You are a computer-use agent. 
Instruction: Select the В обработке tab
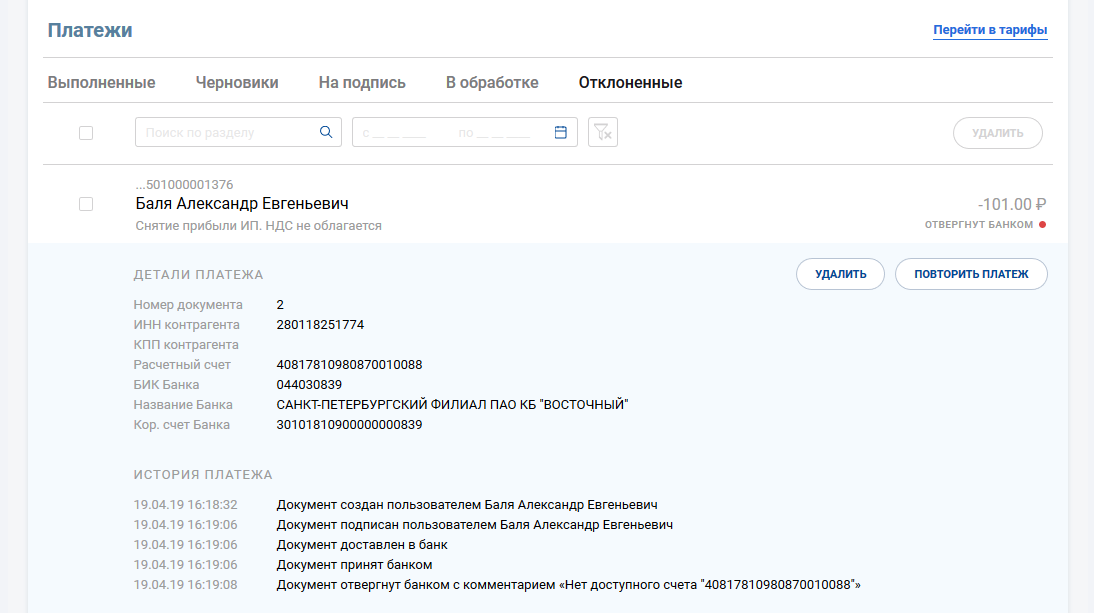pos(492,83)
